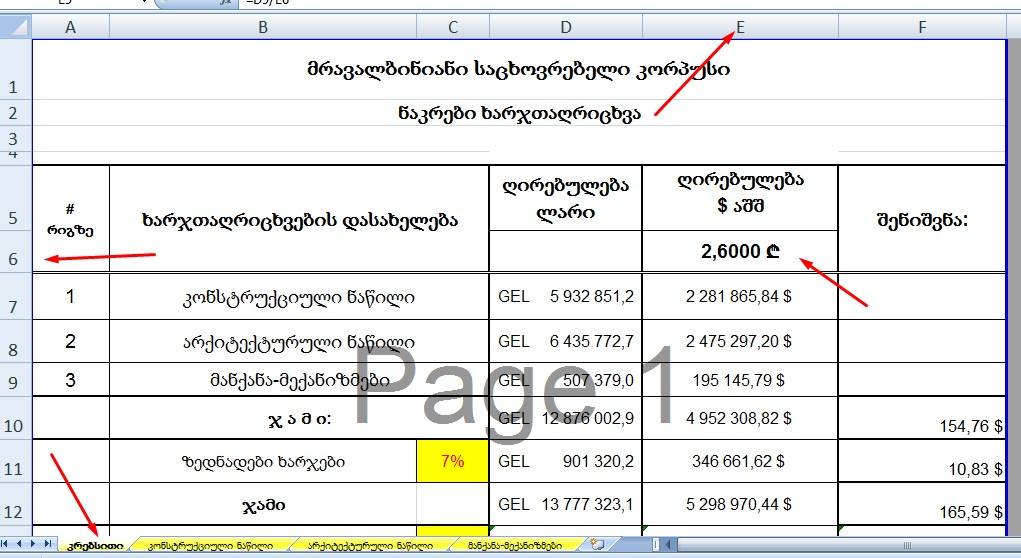Switch to მანქანა-მექანიზმები sheet tab

tap(514, 546)
